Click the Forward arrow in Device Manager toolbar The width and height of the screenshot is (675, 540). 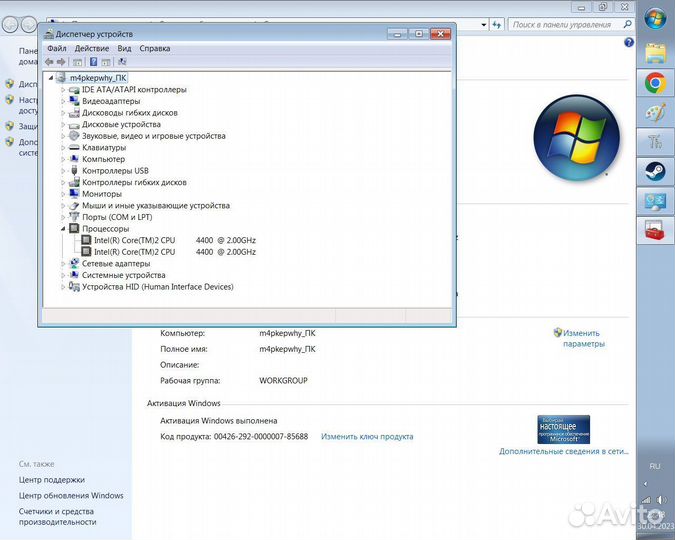[61, 62]
